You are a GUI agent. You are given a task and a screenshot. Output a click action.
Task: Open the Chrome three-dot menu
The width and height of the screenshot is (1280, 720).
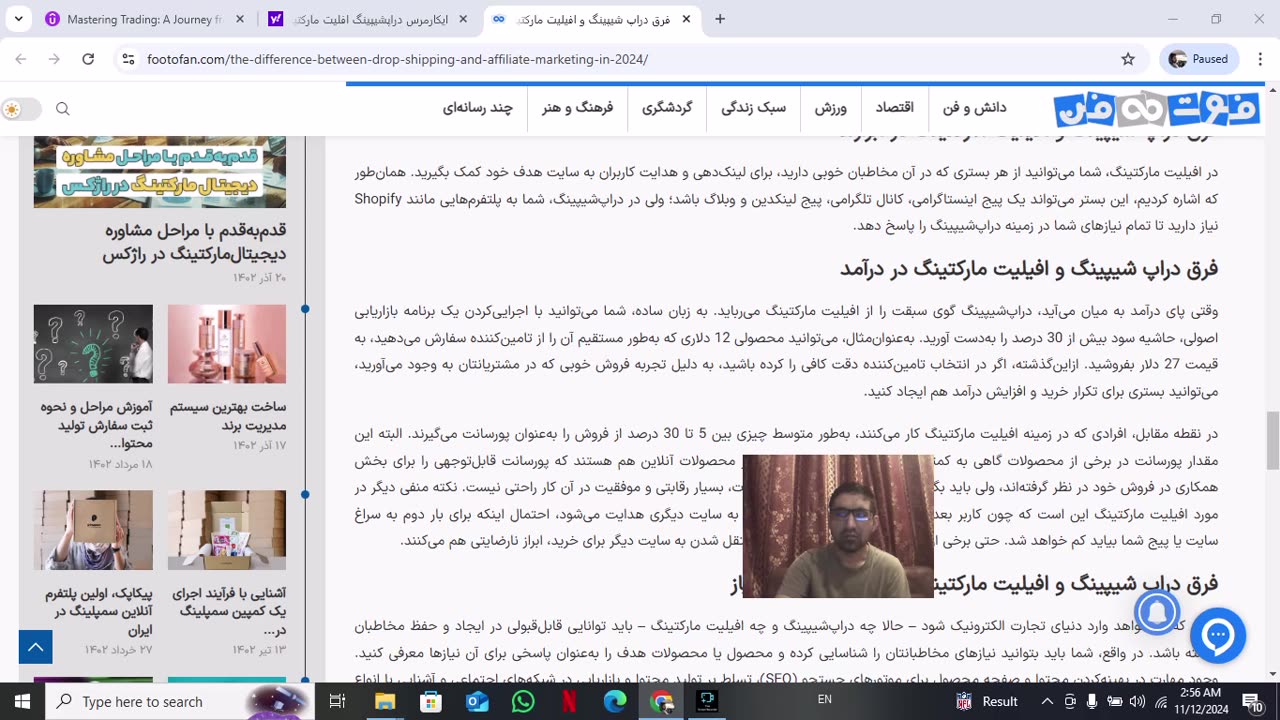pos(1259,59)
